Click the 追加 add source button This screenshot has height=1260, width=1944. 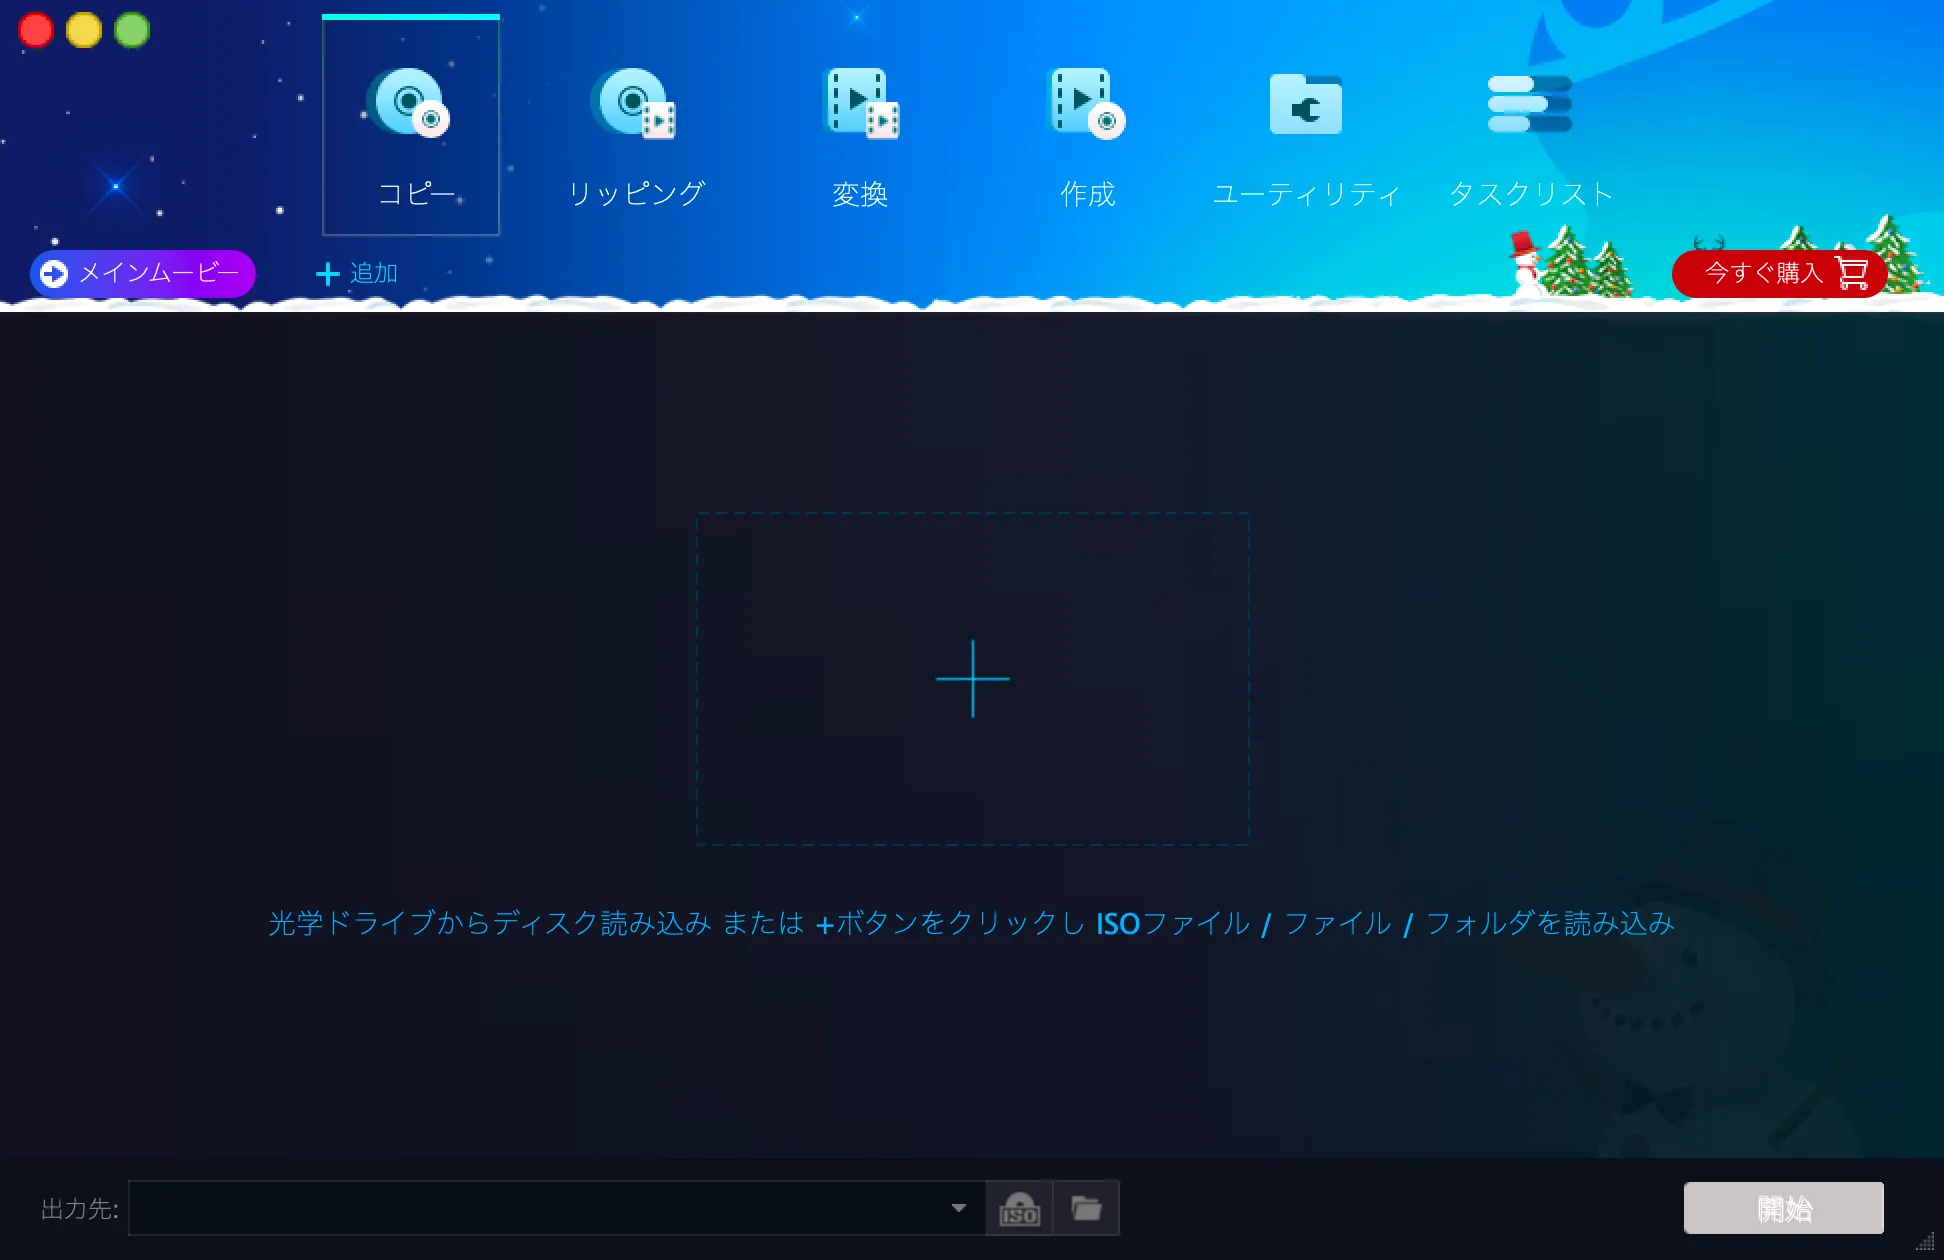[x=357, y=273]
